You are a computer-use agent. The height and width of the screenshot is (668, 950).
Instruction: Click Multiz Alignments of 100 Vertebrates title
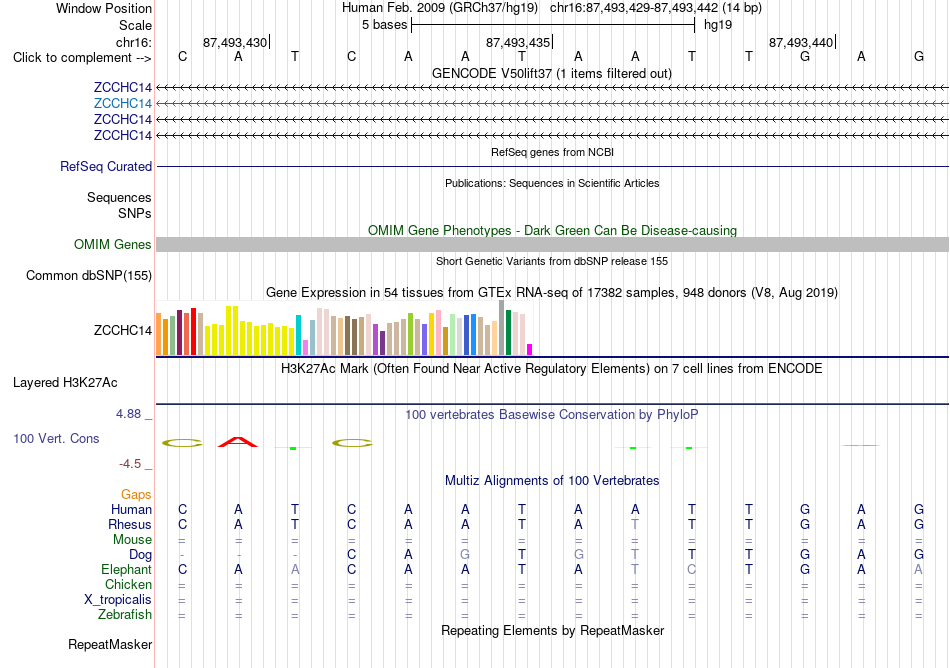pyautogui.click(x=552, y=481)
